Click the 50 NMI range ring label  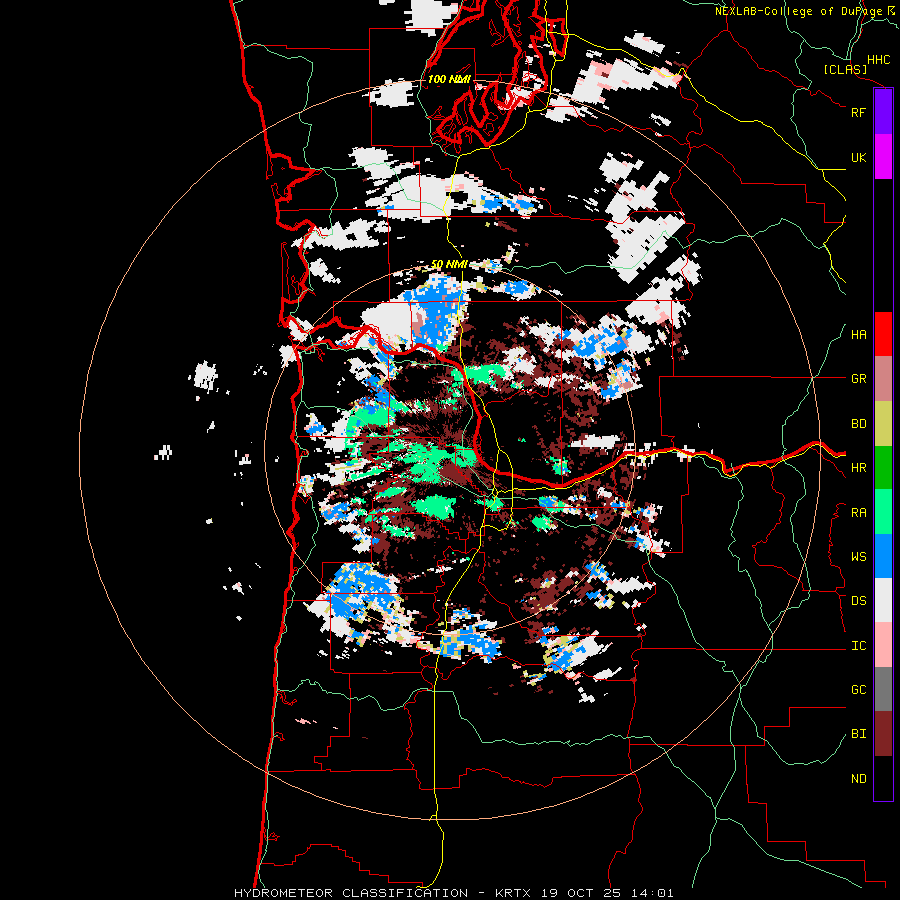(449, 265)
